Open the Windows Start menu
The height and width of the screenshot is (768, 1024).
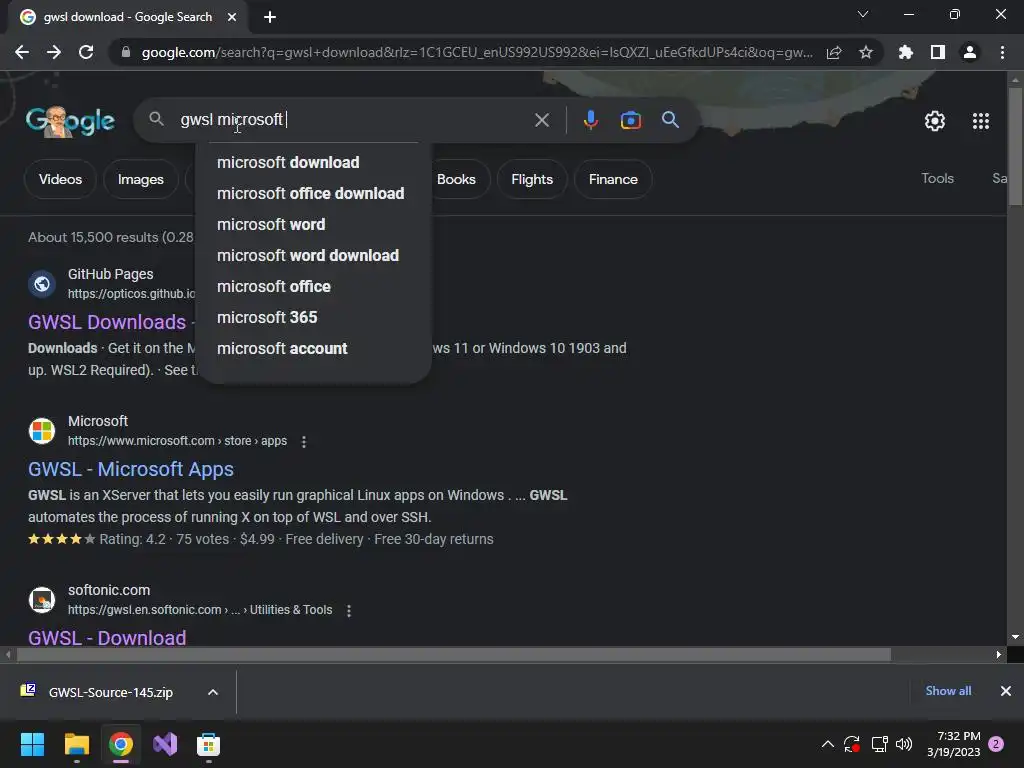32,744
